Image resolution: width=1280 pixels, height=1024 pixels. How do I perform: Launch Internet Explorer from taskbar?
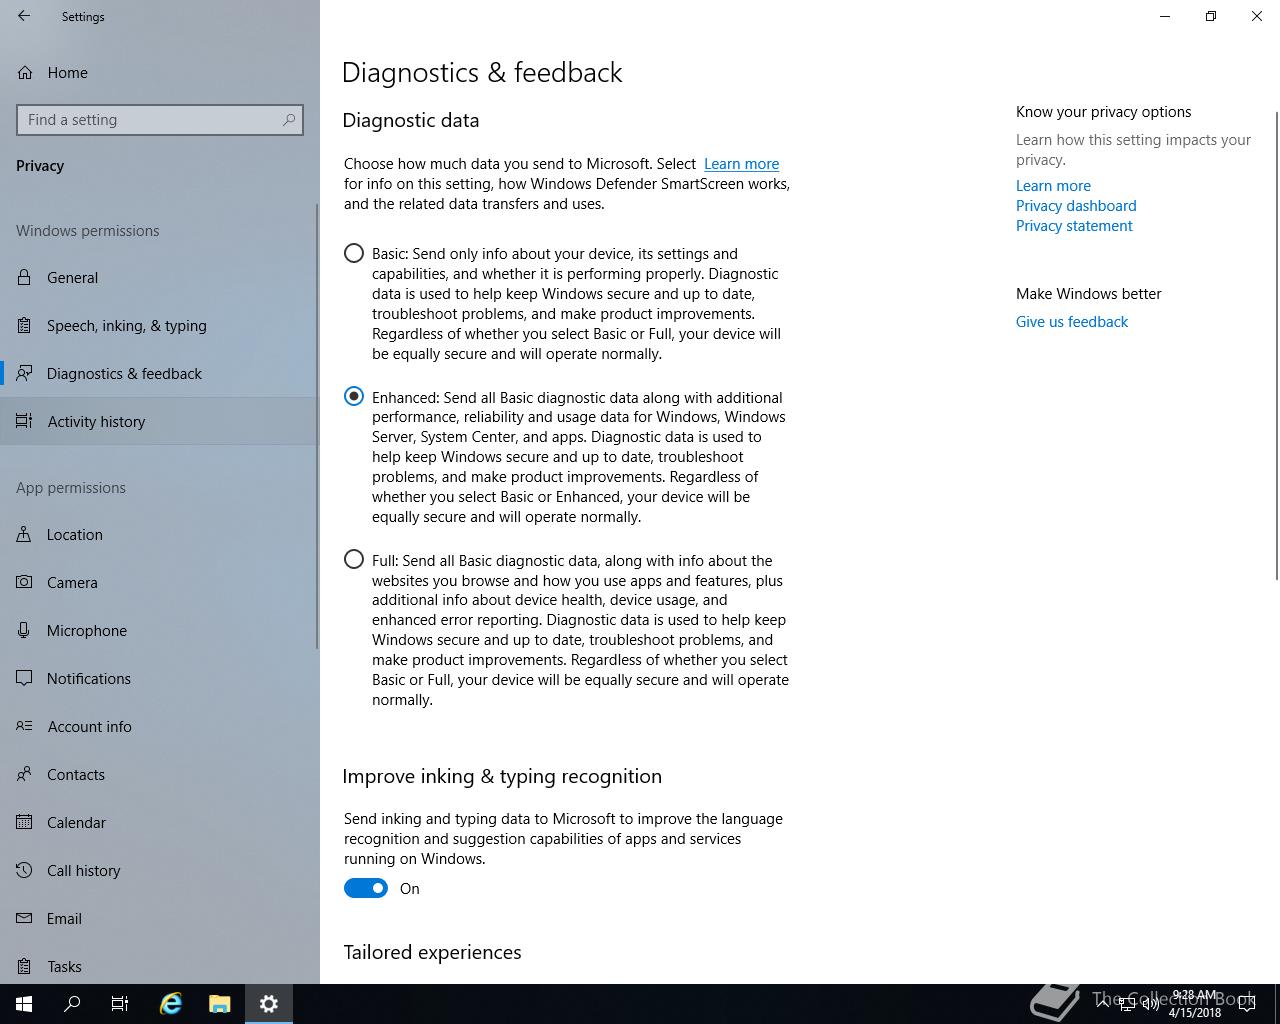coord(171,1004)
